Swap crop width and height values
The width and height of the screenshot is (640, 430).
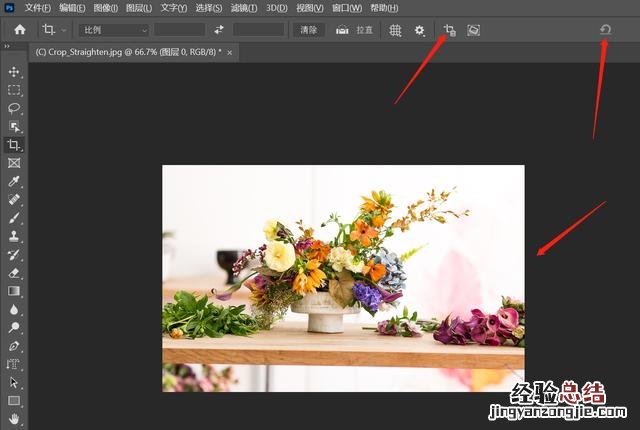(219, 30)
